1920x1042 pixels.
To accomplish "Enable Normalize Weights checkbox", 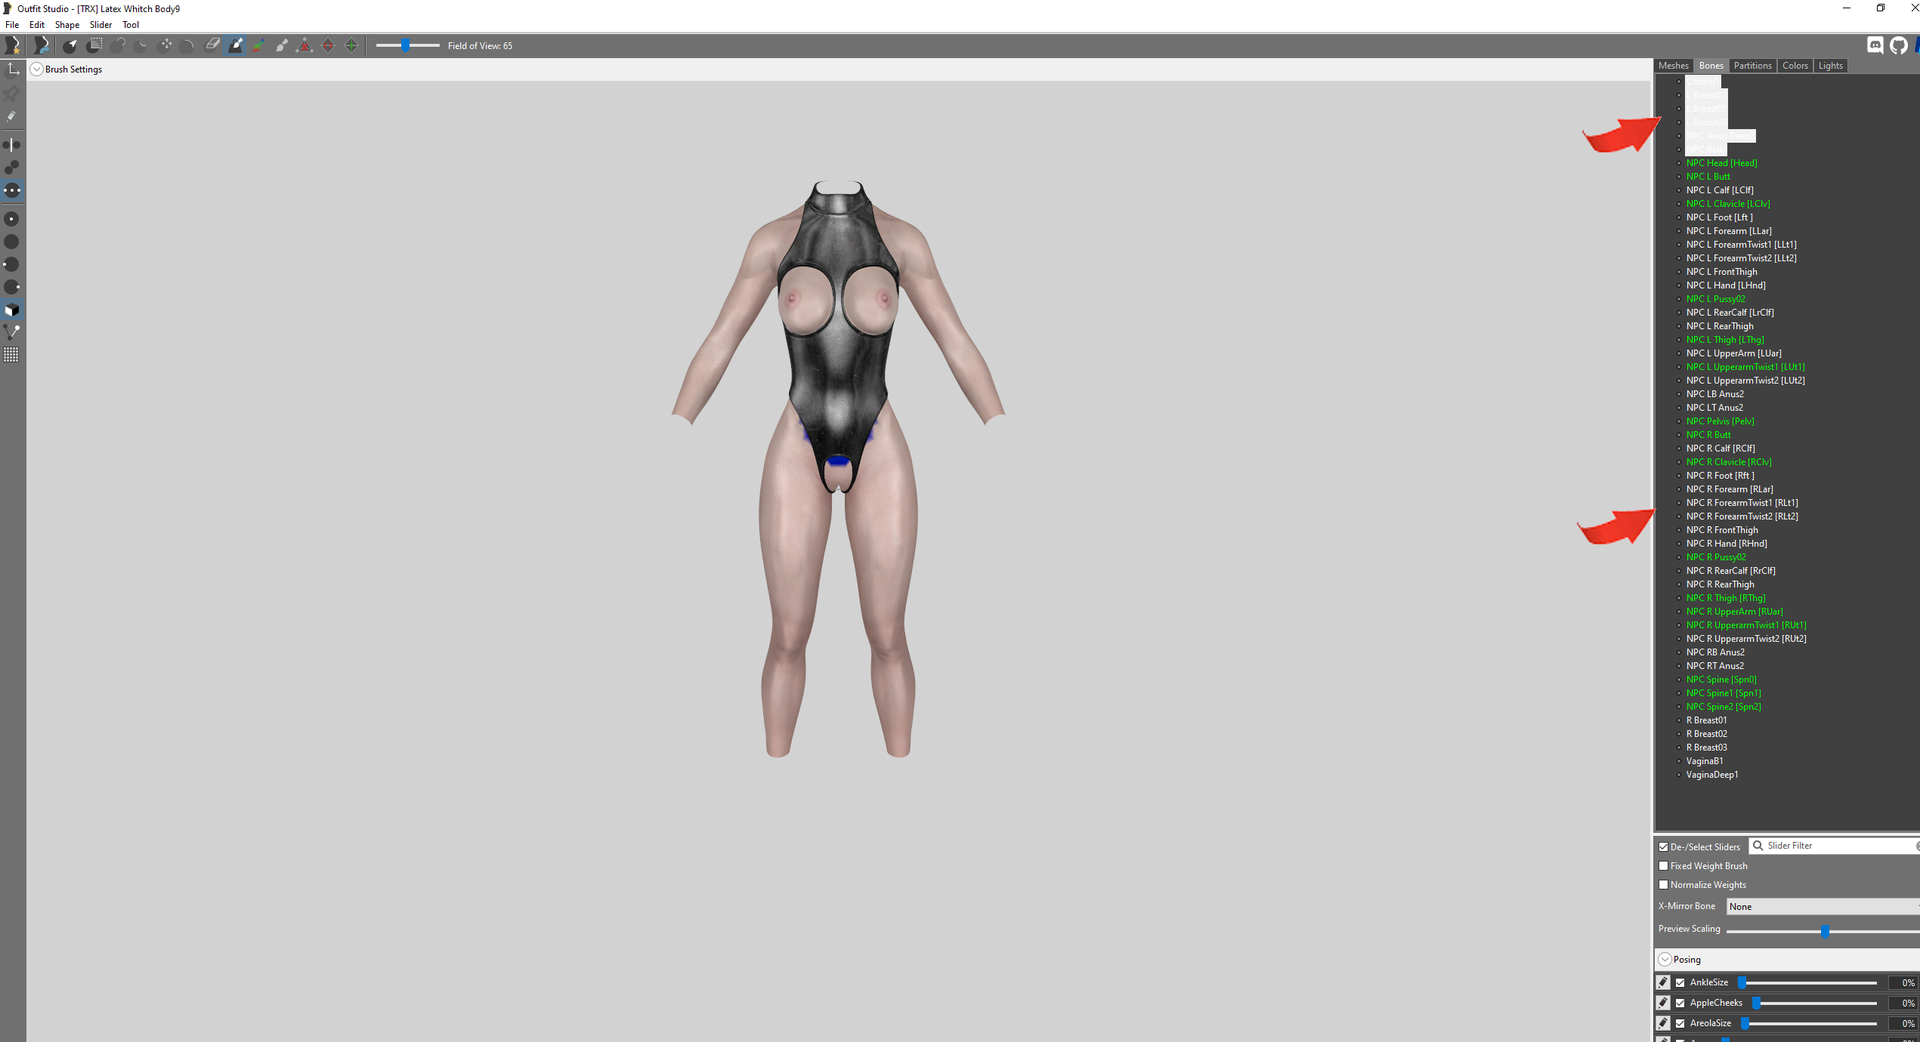I will [x=1664, y=885].
